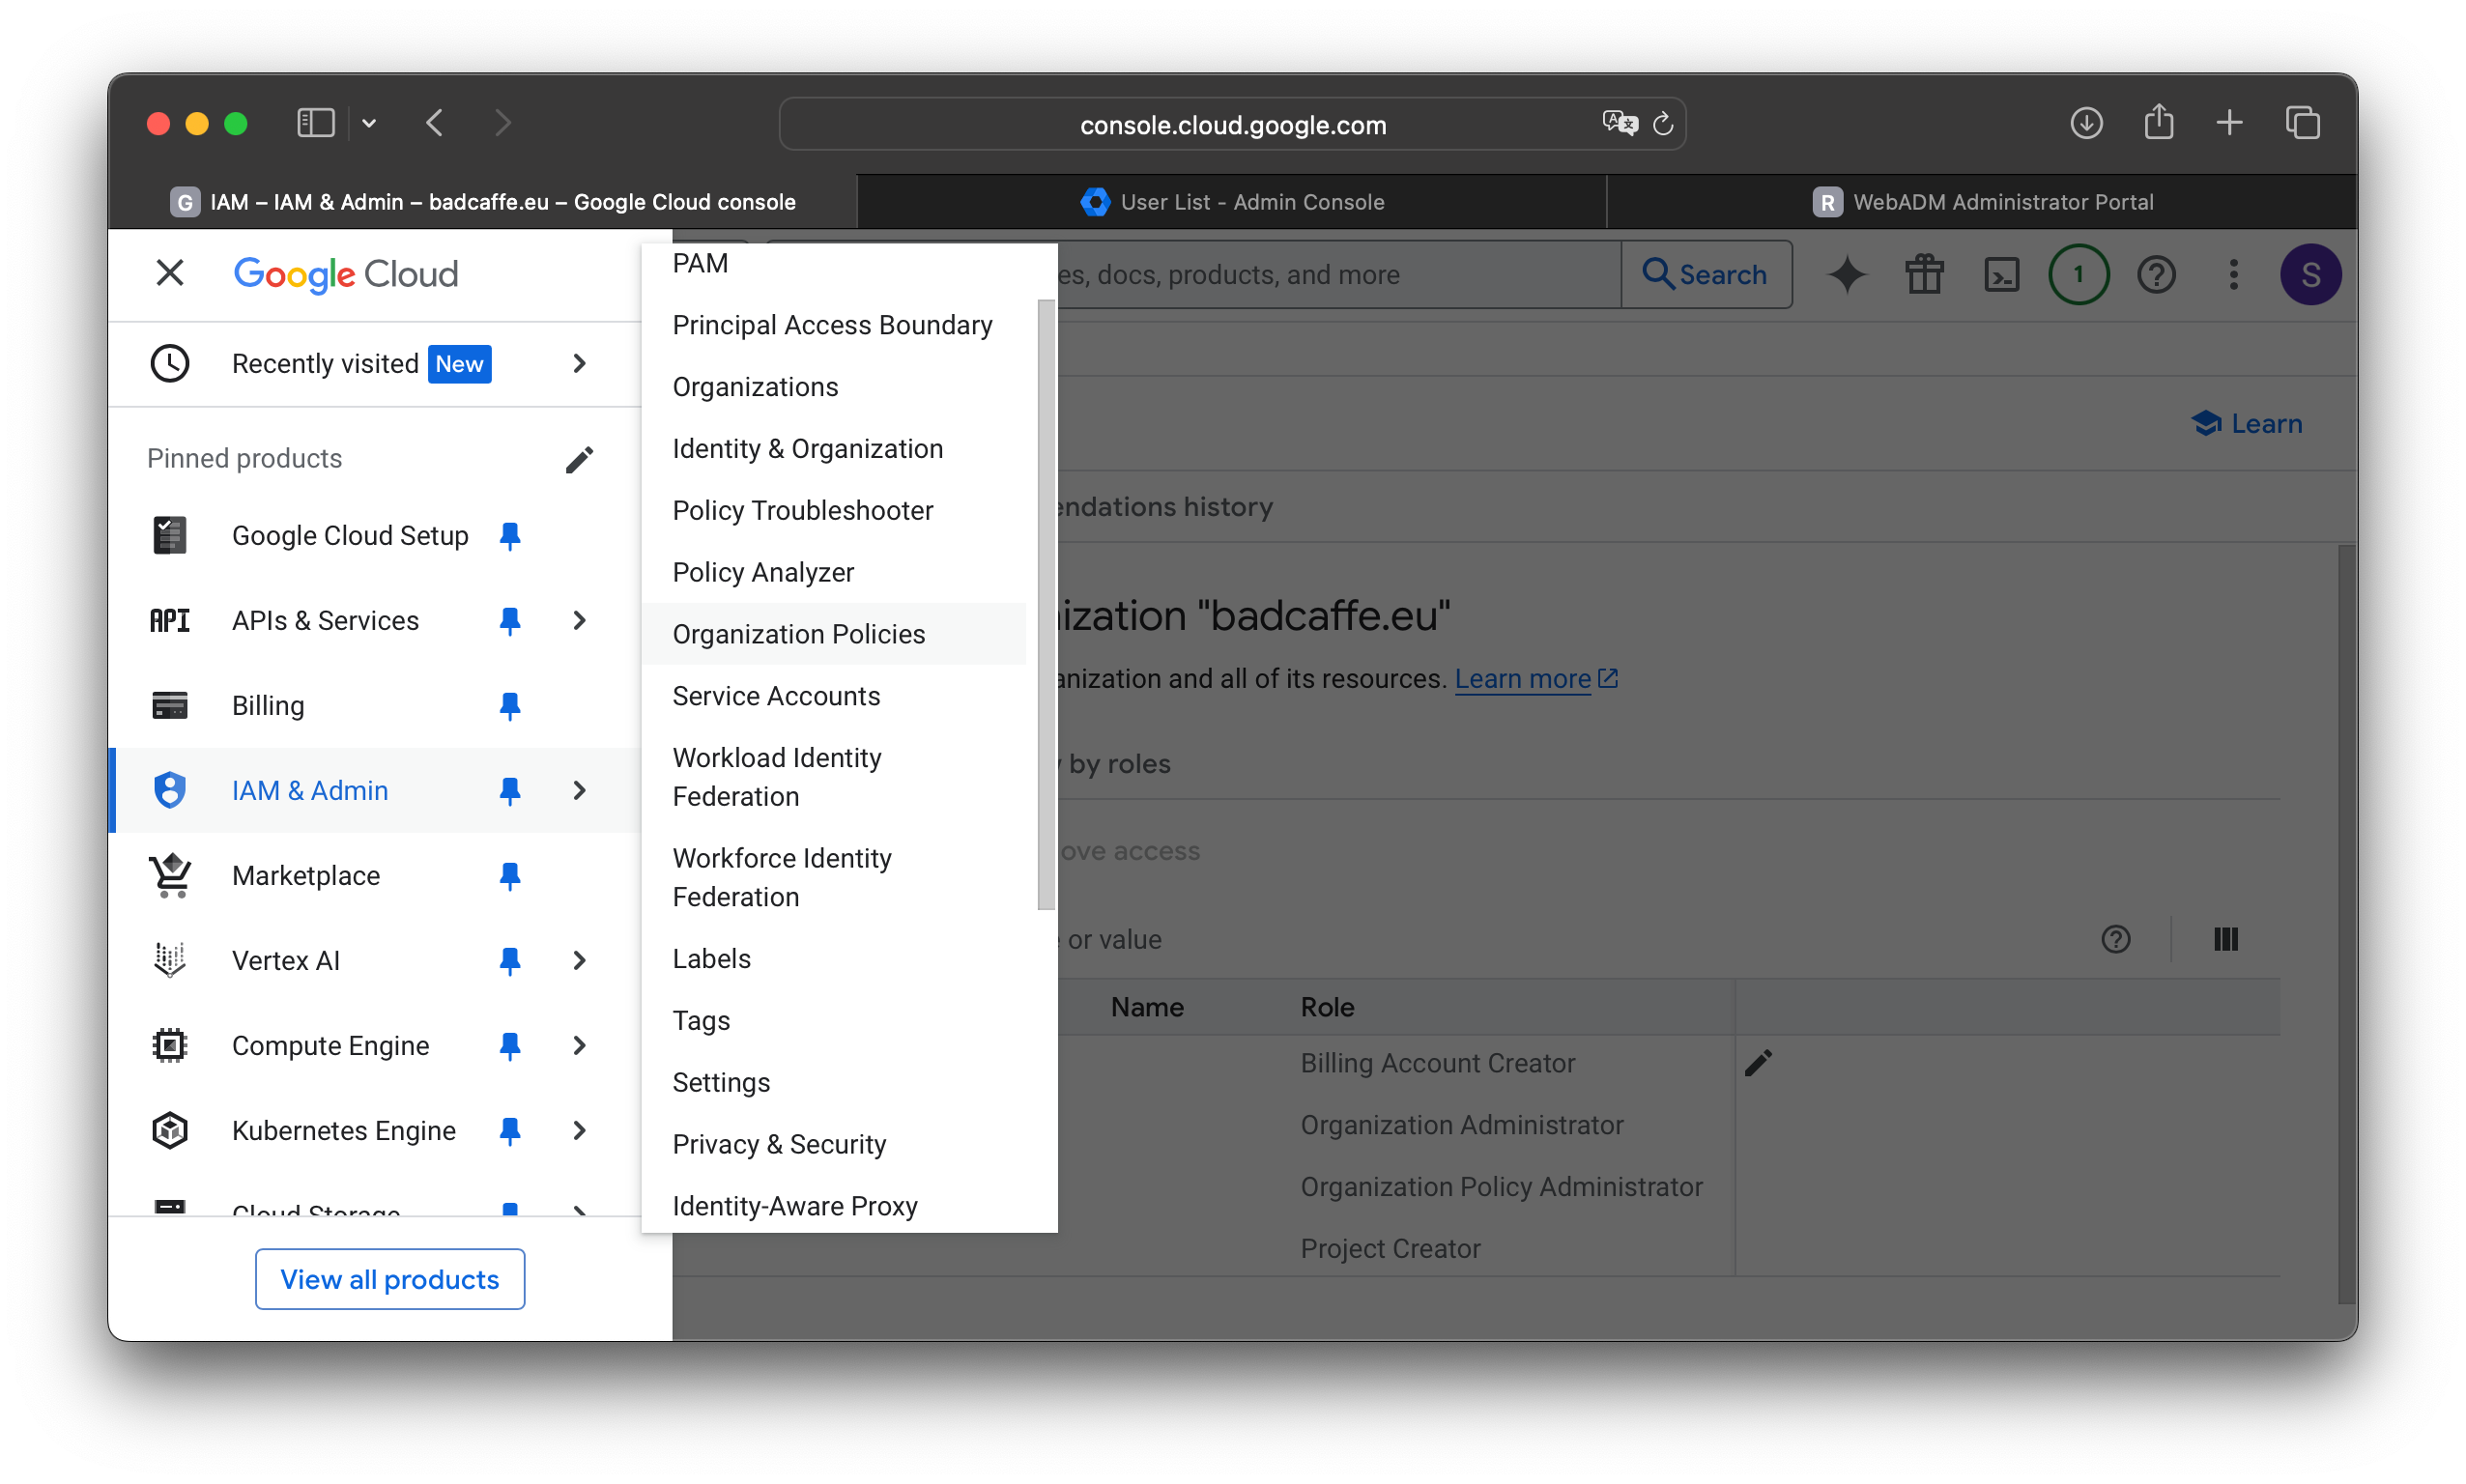The image size is (2466, 1484).
Task: Edit the principal with the pencil icon in the table
Action: click(x=1758, y=1063)
